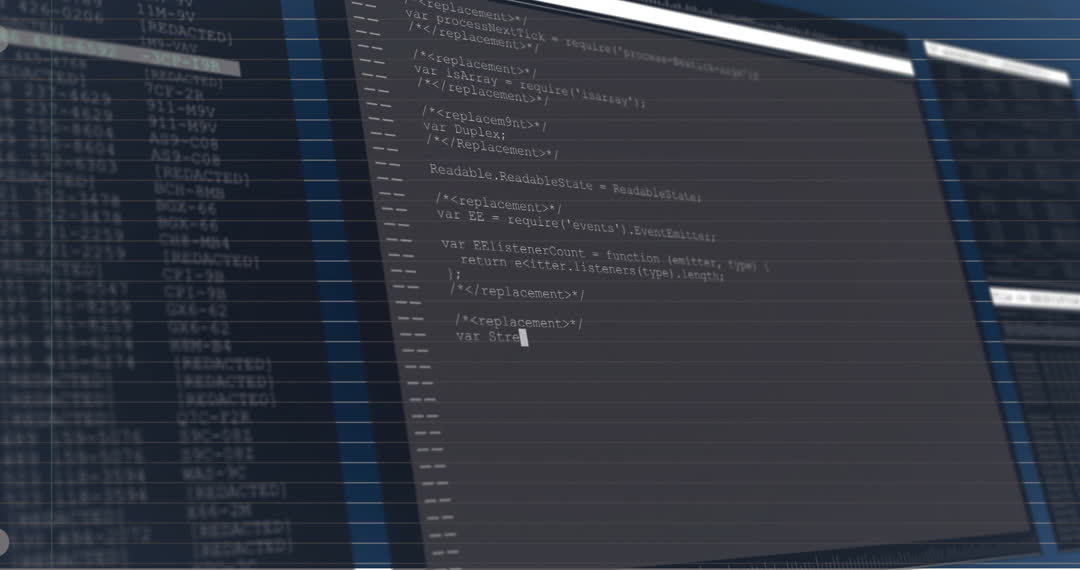Click the 'BCH-8MB' entry in left panel
Screen dimensions: 1080x570
click(190, 191)
